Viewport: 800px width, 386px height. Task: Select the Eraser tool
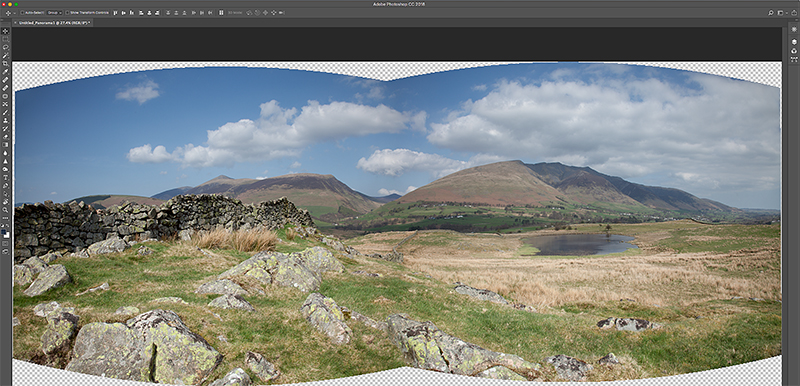point(6,136)
